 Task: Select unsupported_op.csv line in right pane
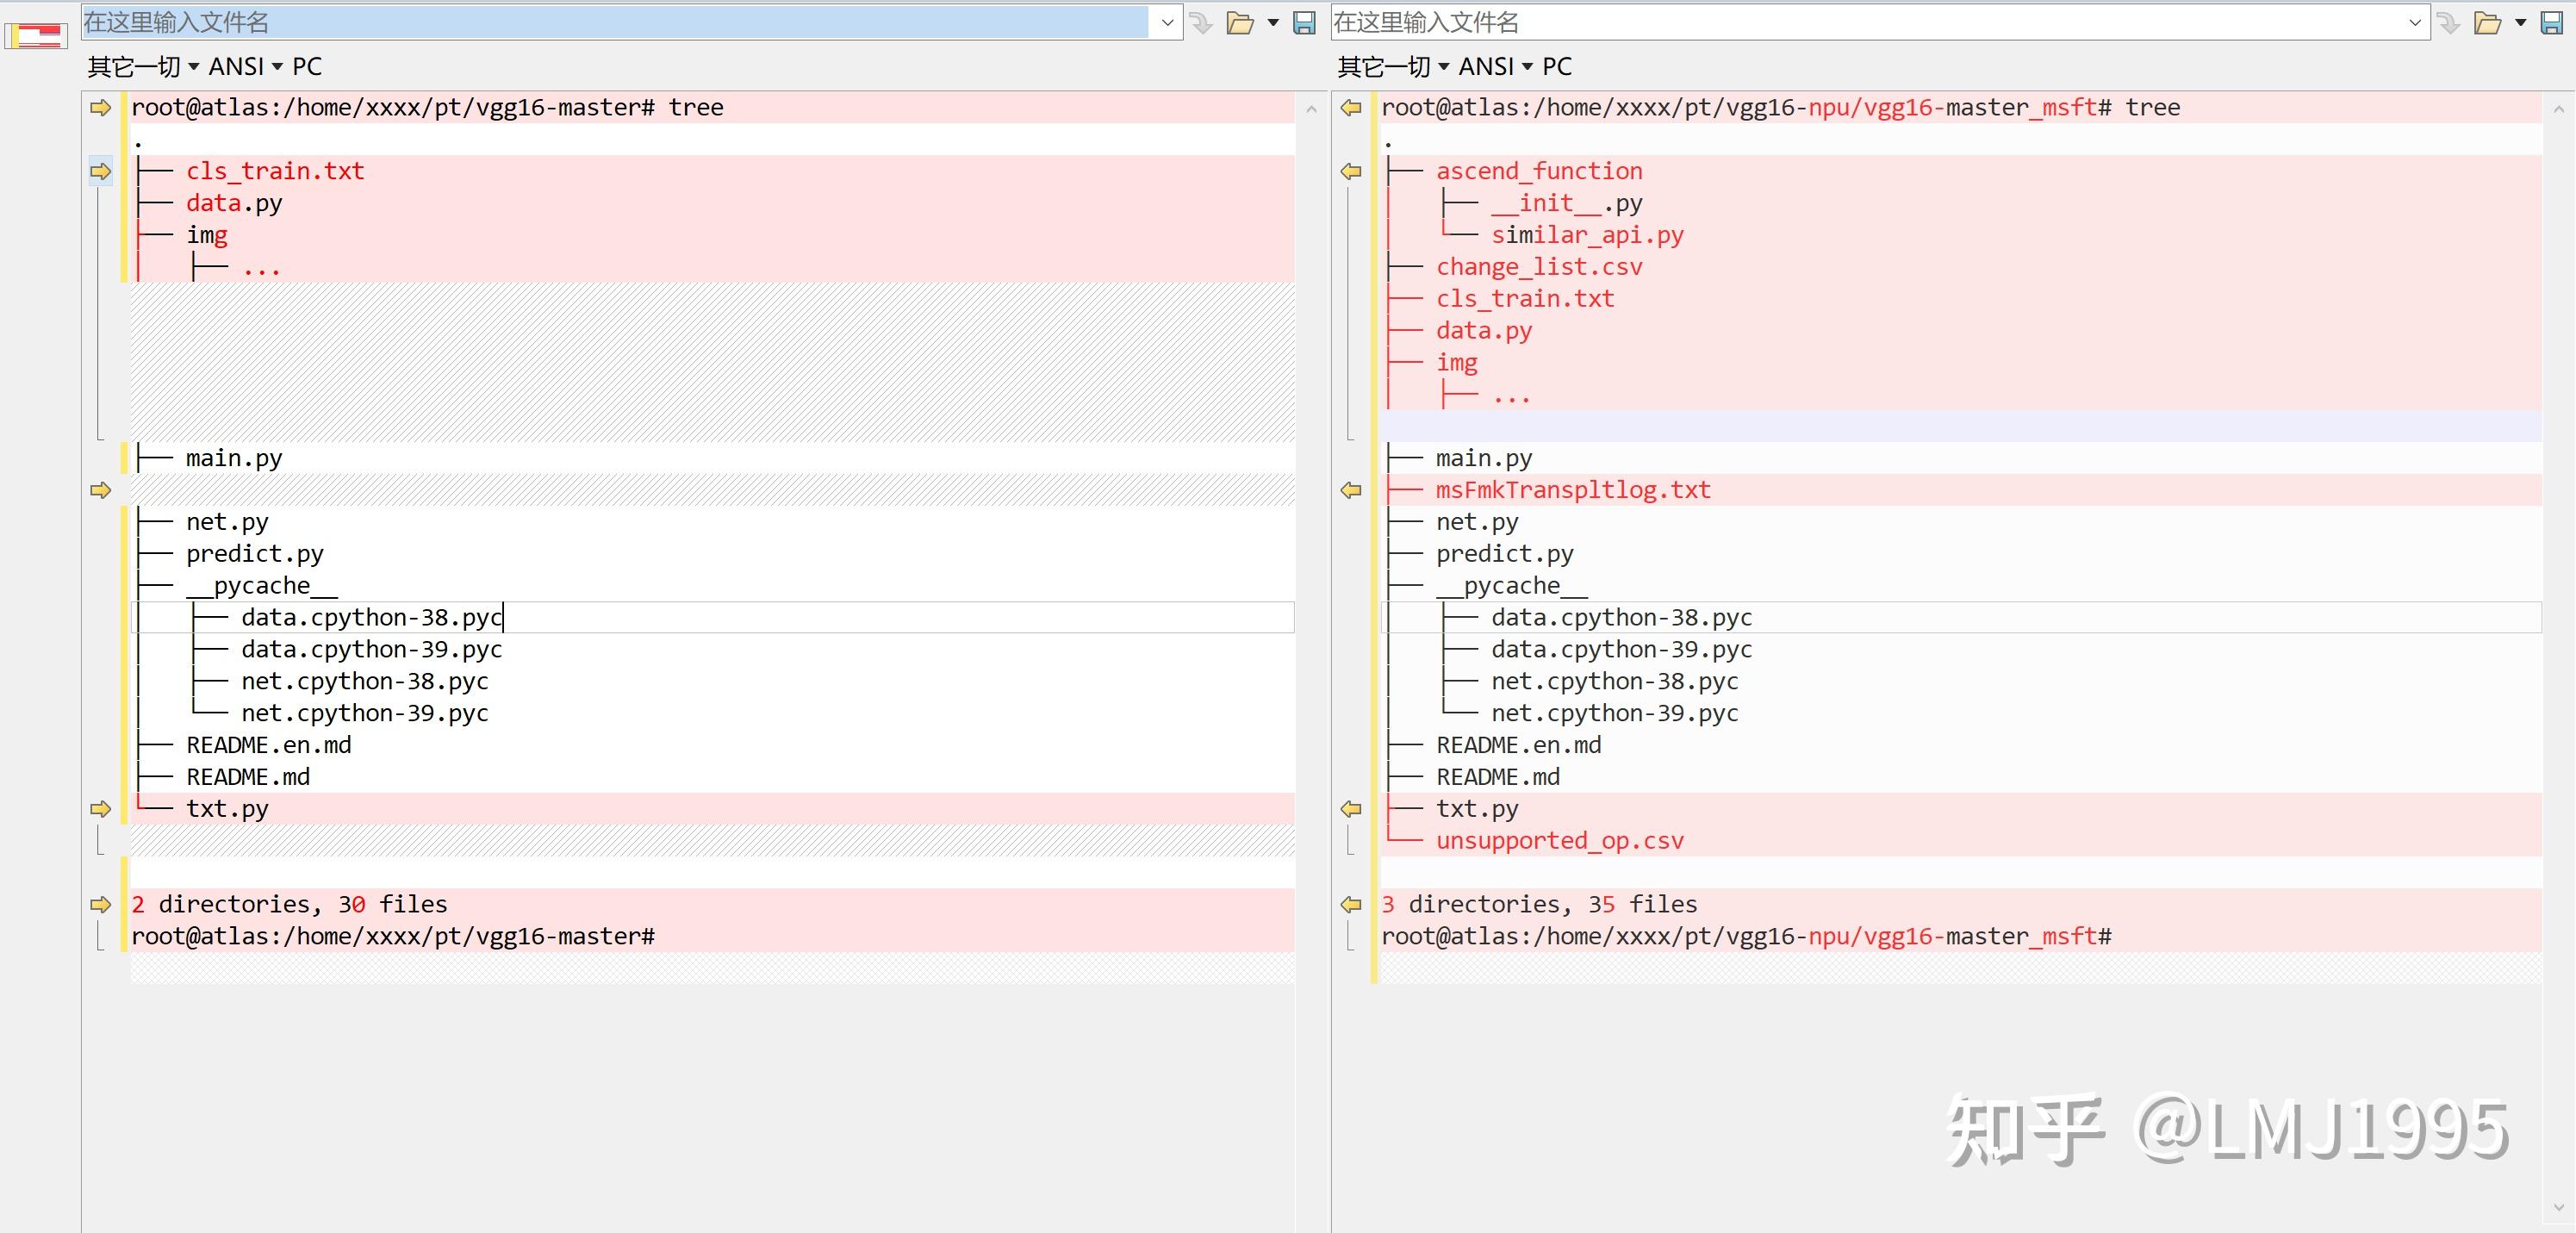(1559, 841)
